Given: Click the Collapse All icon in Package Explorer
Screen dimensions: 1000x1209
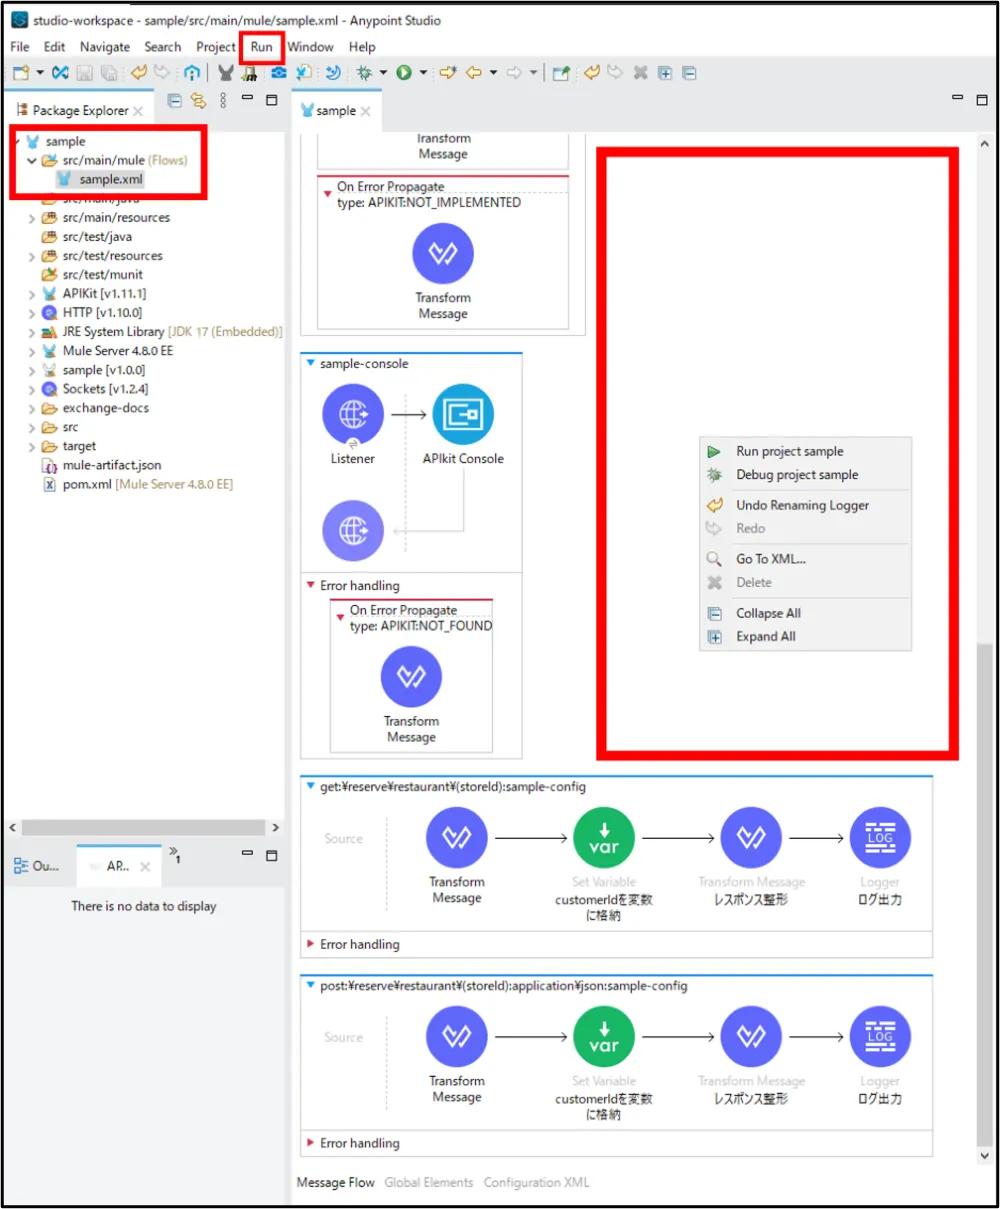Looking at the screenshot, I should tap(174, 100).
